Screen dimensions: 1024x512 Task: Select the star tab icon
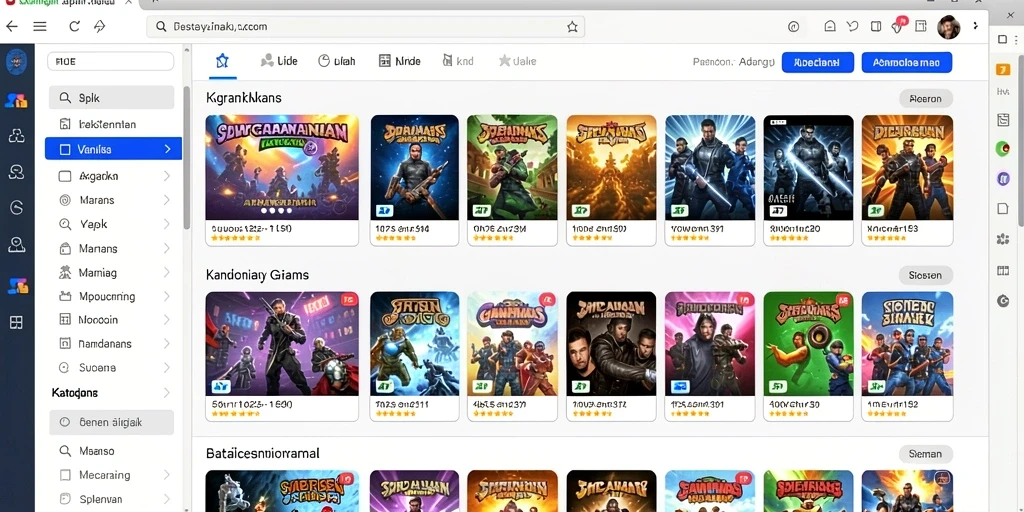pos(222,61)
